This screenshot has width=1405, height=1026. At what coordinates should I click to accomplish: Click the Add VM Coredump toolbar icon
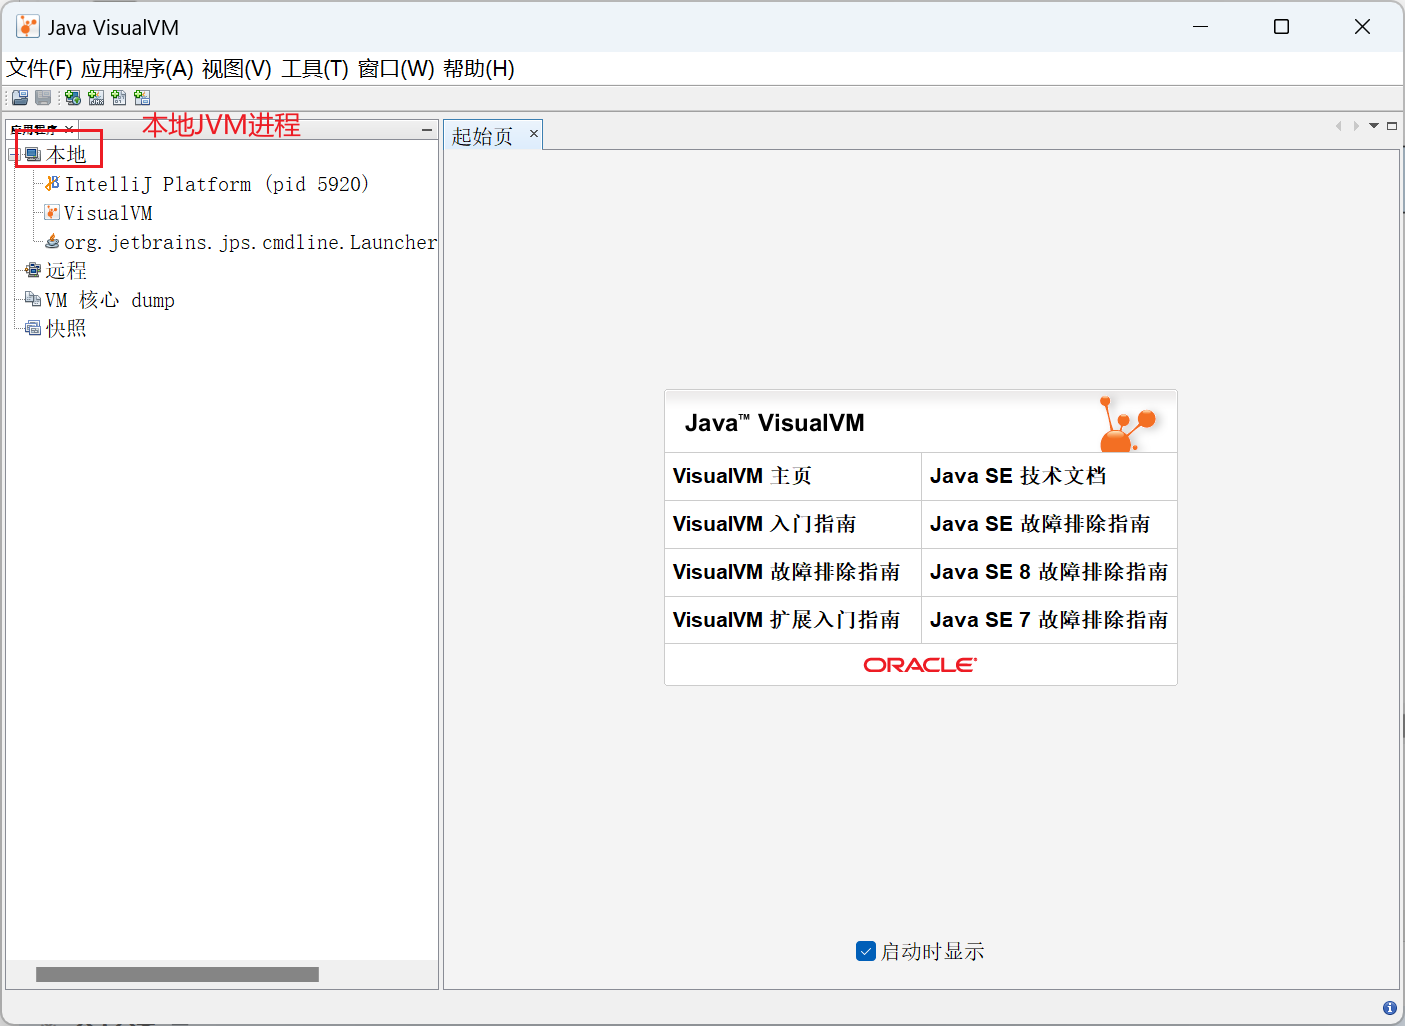point(119,97)
